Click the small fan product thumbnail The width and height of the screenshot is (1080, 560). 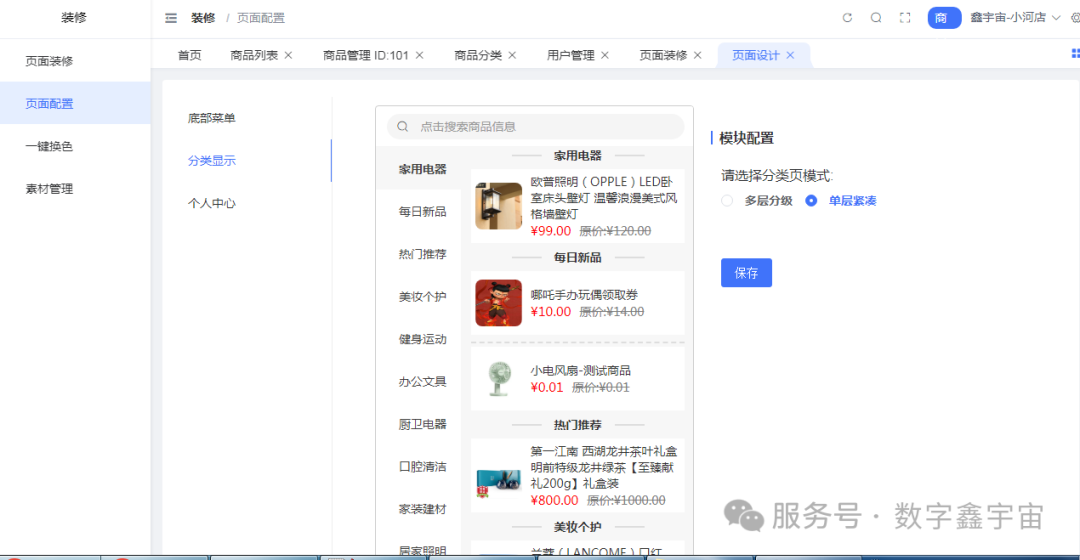(x=499, y=379)
